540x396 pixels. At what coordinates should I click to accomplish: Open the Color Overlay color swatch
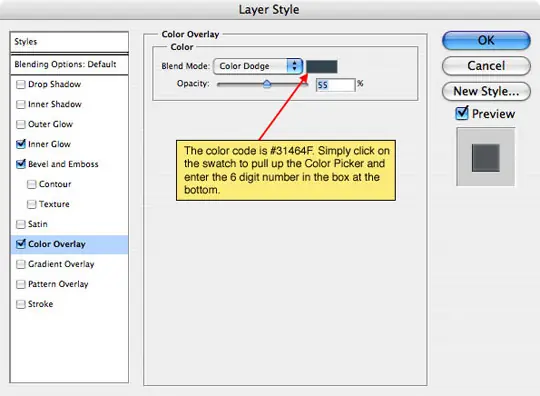322,66
